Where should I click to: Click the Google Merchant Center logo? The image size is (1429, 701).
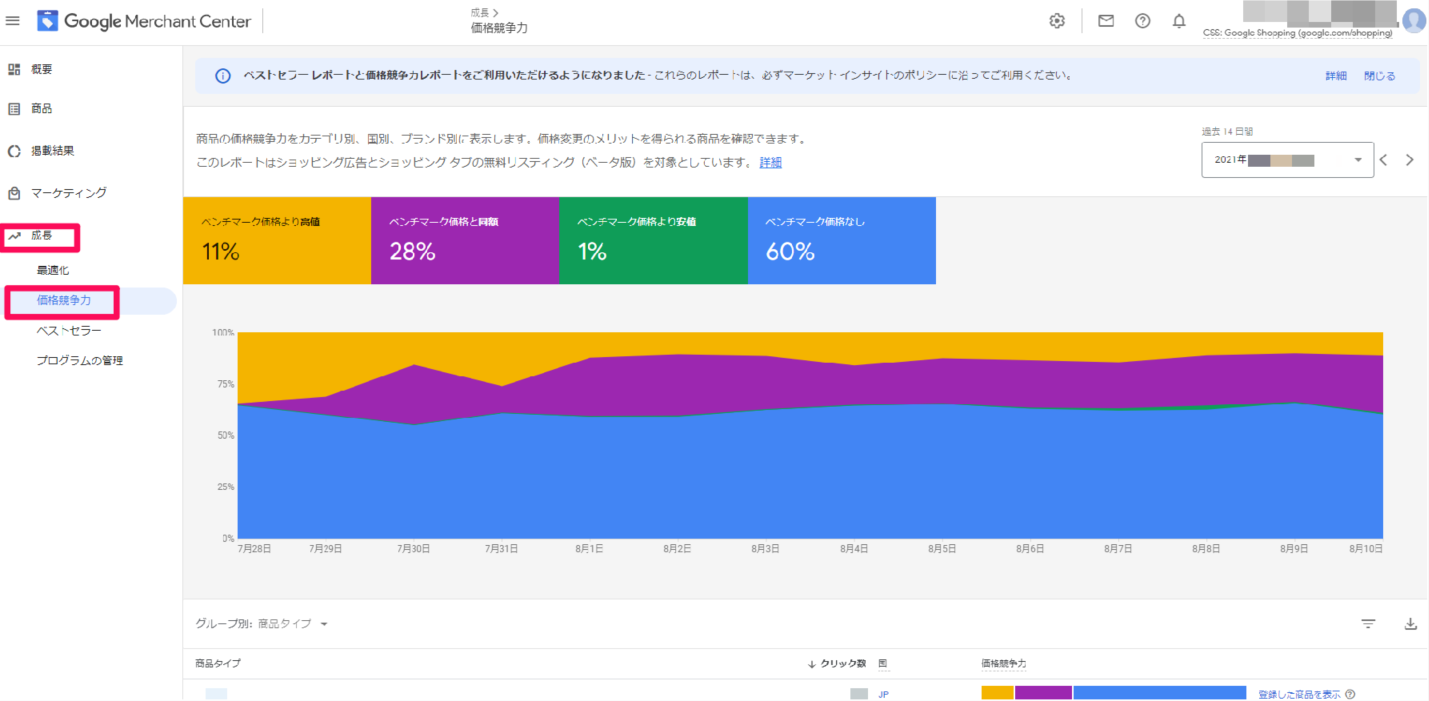point(144,21)
